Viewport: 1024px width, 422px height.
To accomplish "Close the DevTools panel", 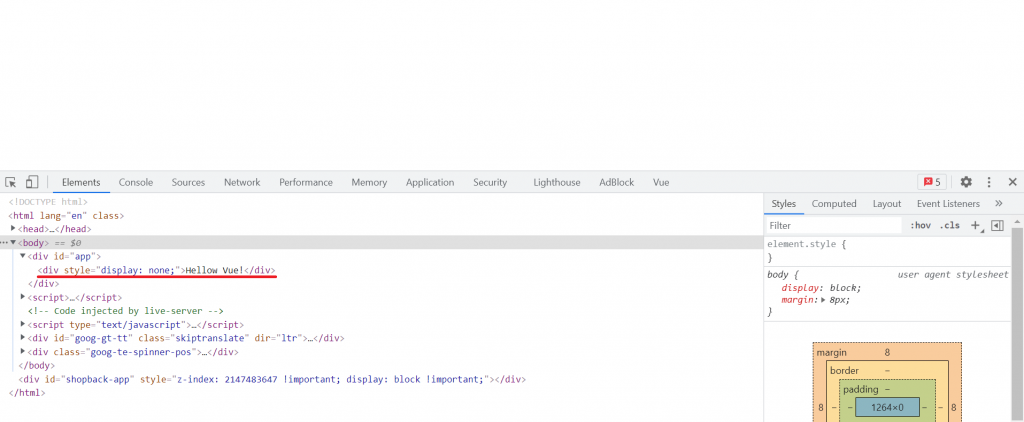I will pyautogui.click(x=1012, y=182).
